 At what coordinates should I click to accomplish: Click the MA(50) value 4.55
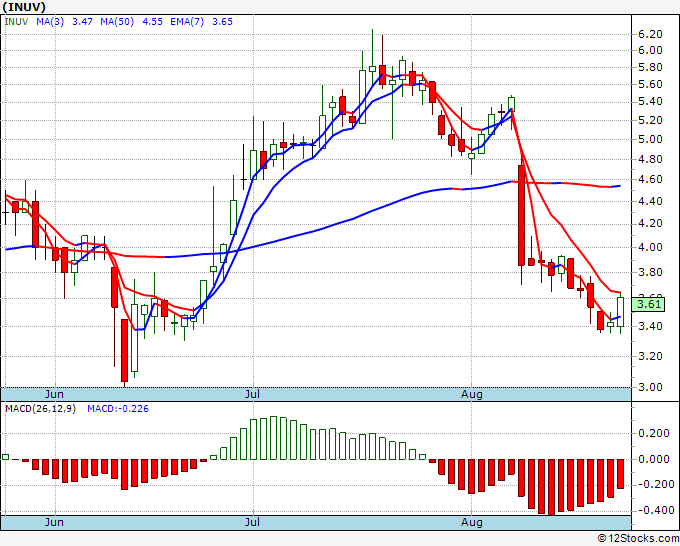pyautogui.click(x=153, y=22)
